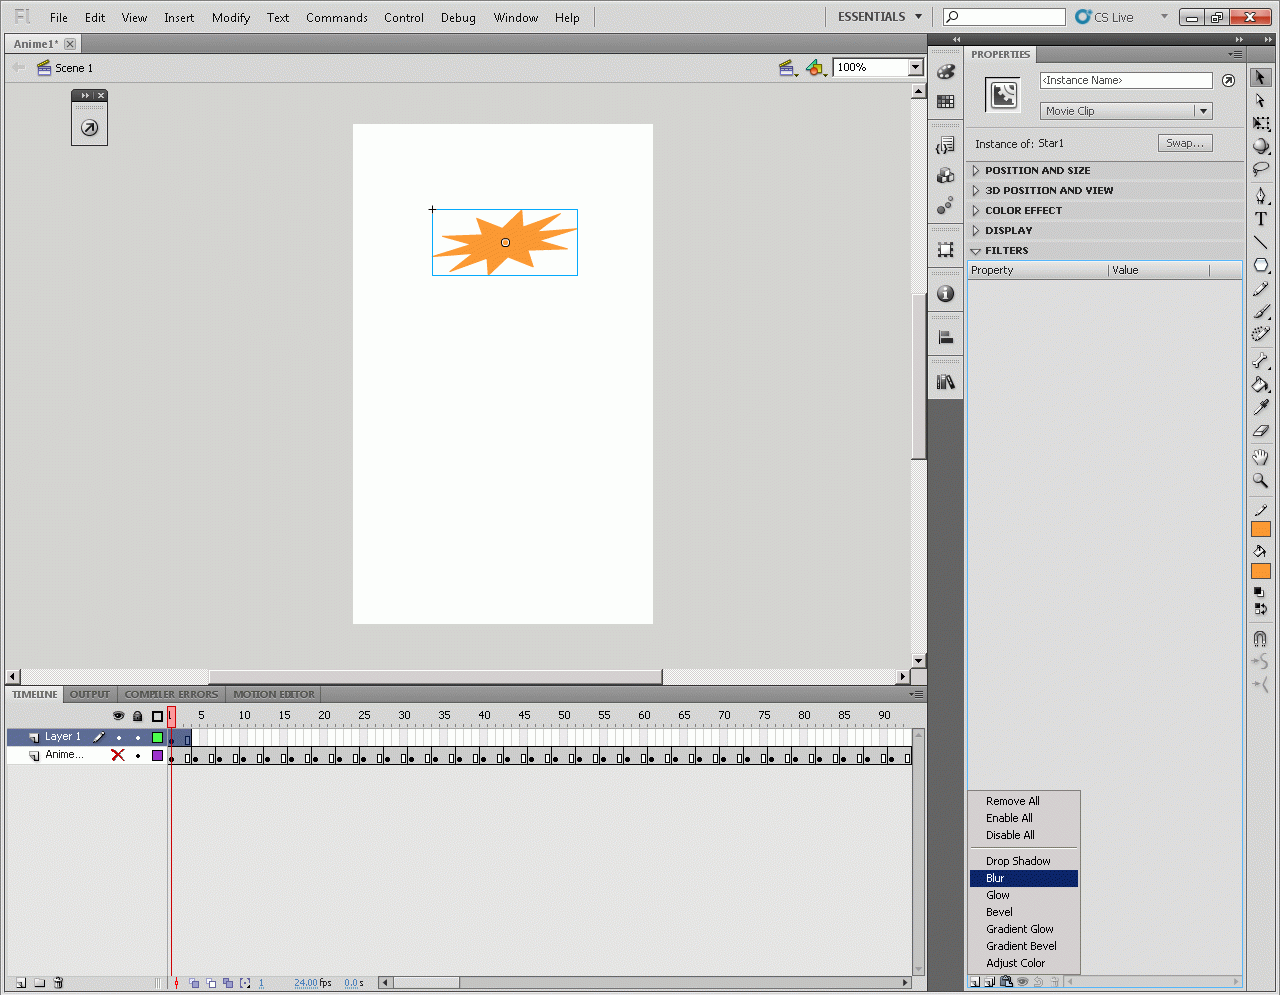This screenshot has height=995, width=1280.
Task: Select the Free Transform tool
Action: (x=1260, y=123)
